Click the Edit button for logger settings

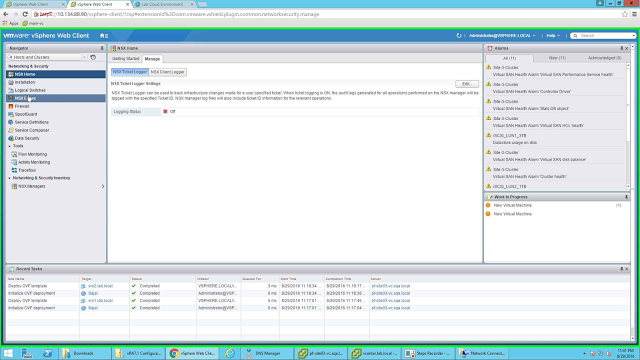click(x=467, y=84)
